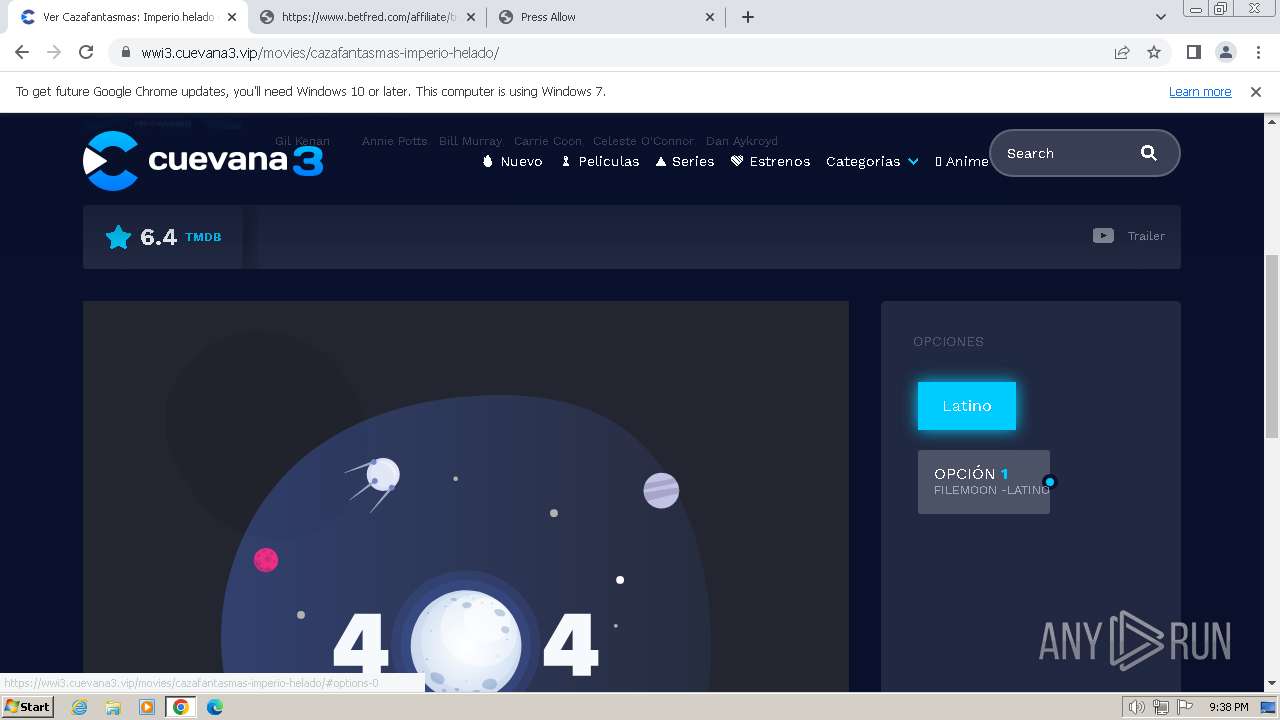Viewport: 1280px width, 720px height.
Task: Open the browser side panel
Action: coord(1193,52)
